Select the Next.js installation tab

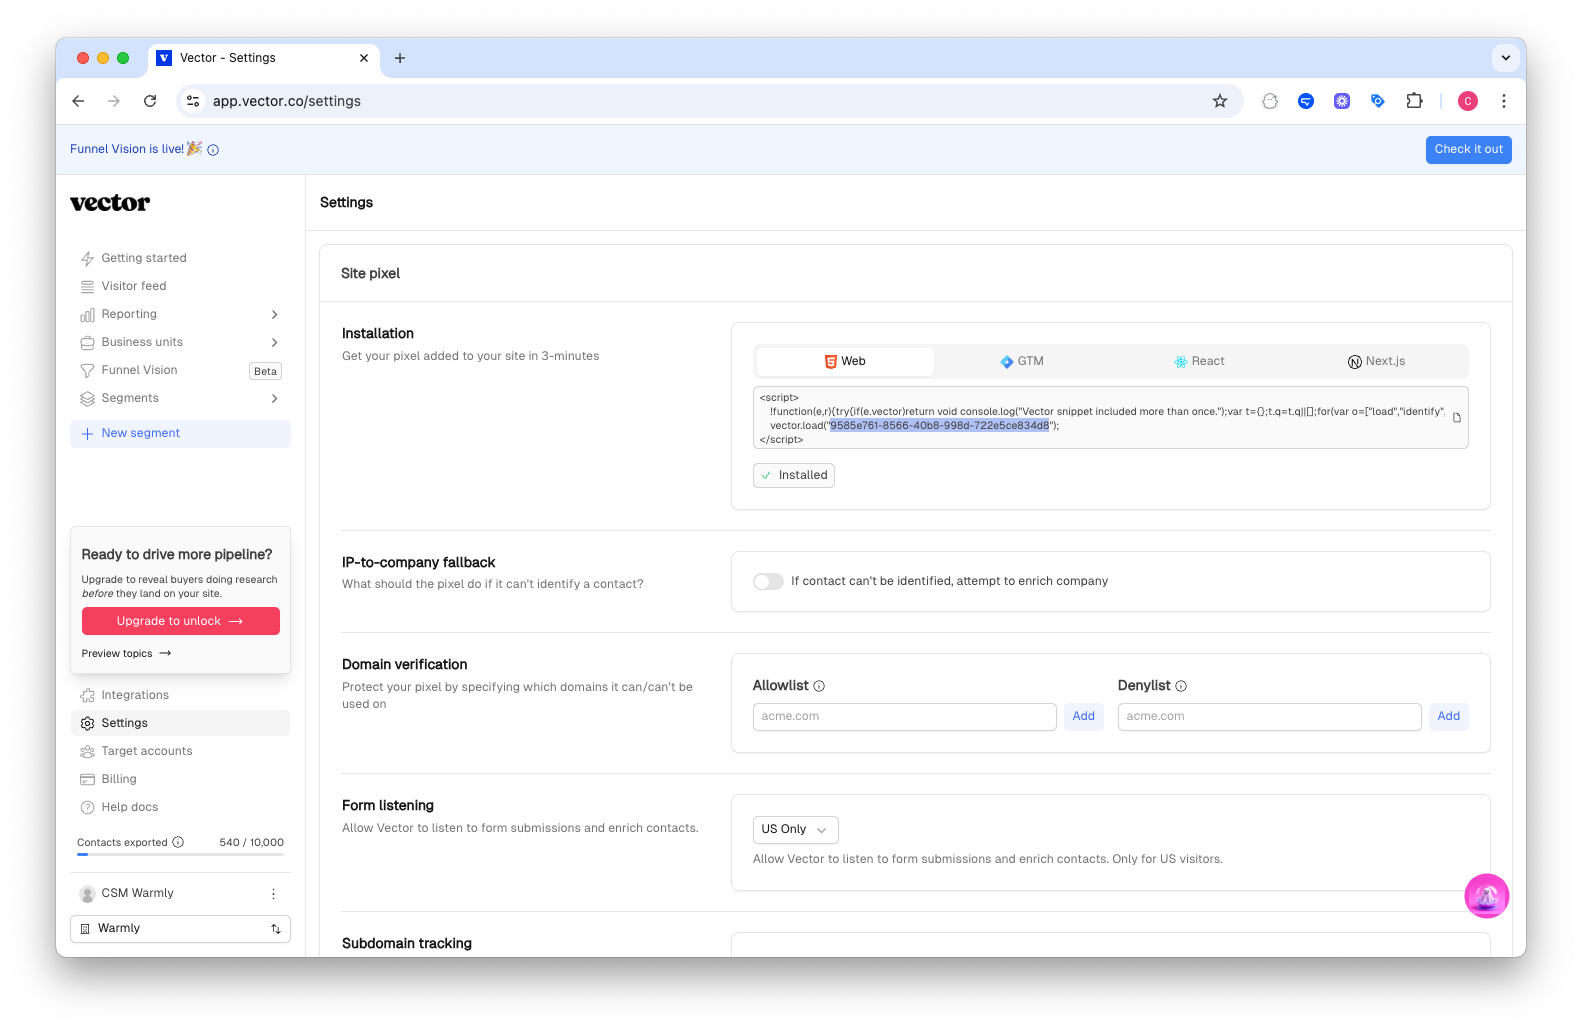[1376, 362]
